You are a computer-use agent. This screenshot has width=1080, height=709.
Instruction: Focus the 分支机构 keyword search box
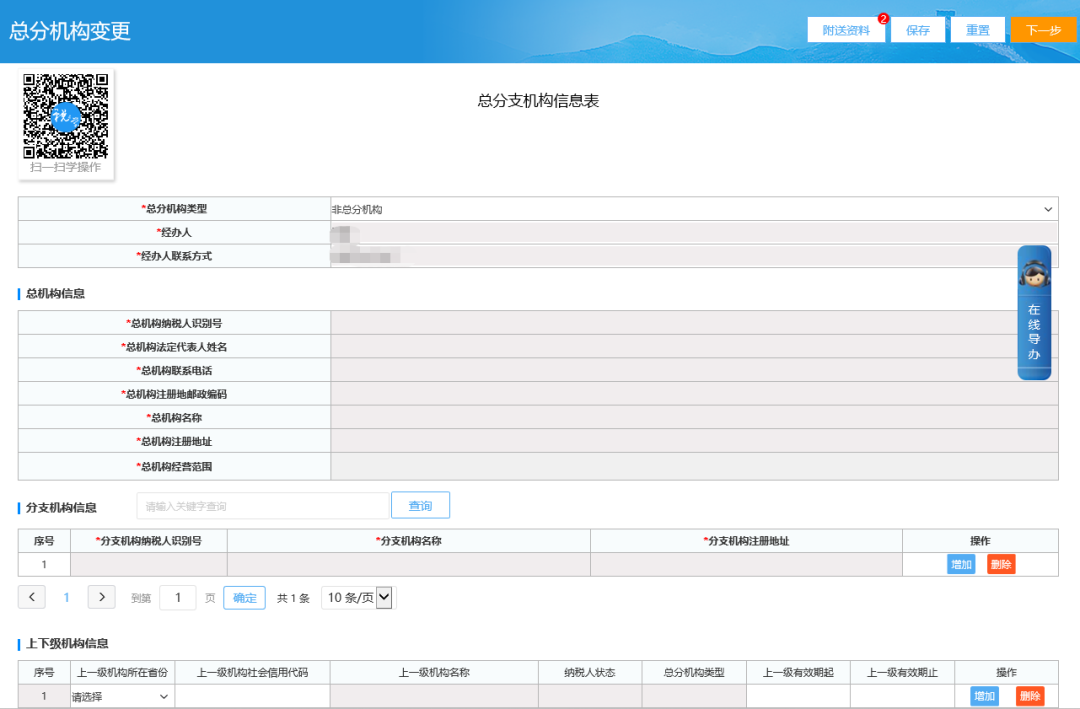point(262,506)
